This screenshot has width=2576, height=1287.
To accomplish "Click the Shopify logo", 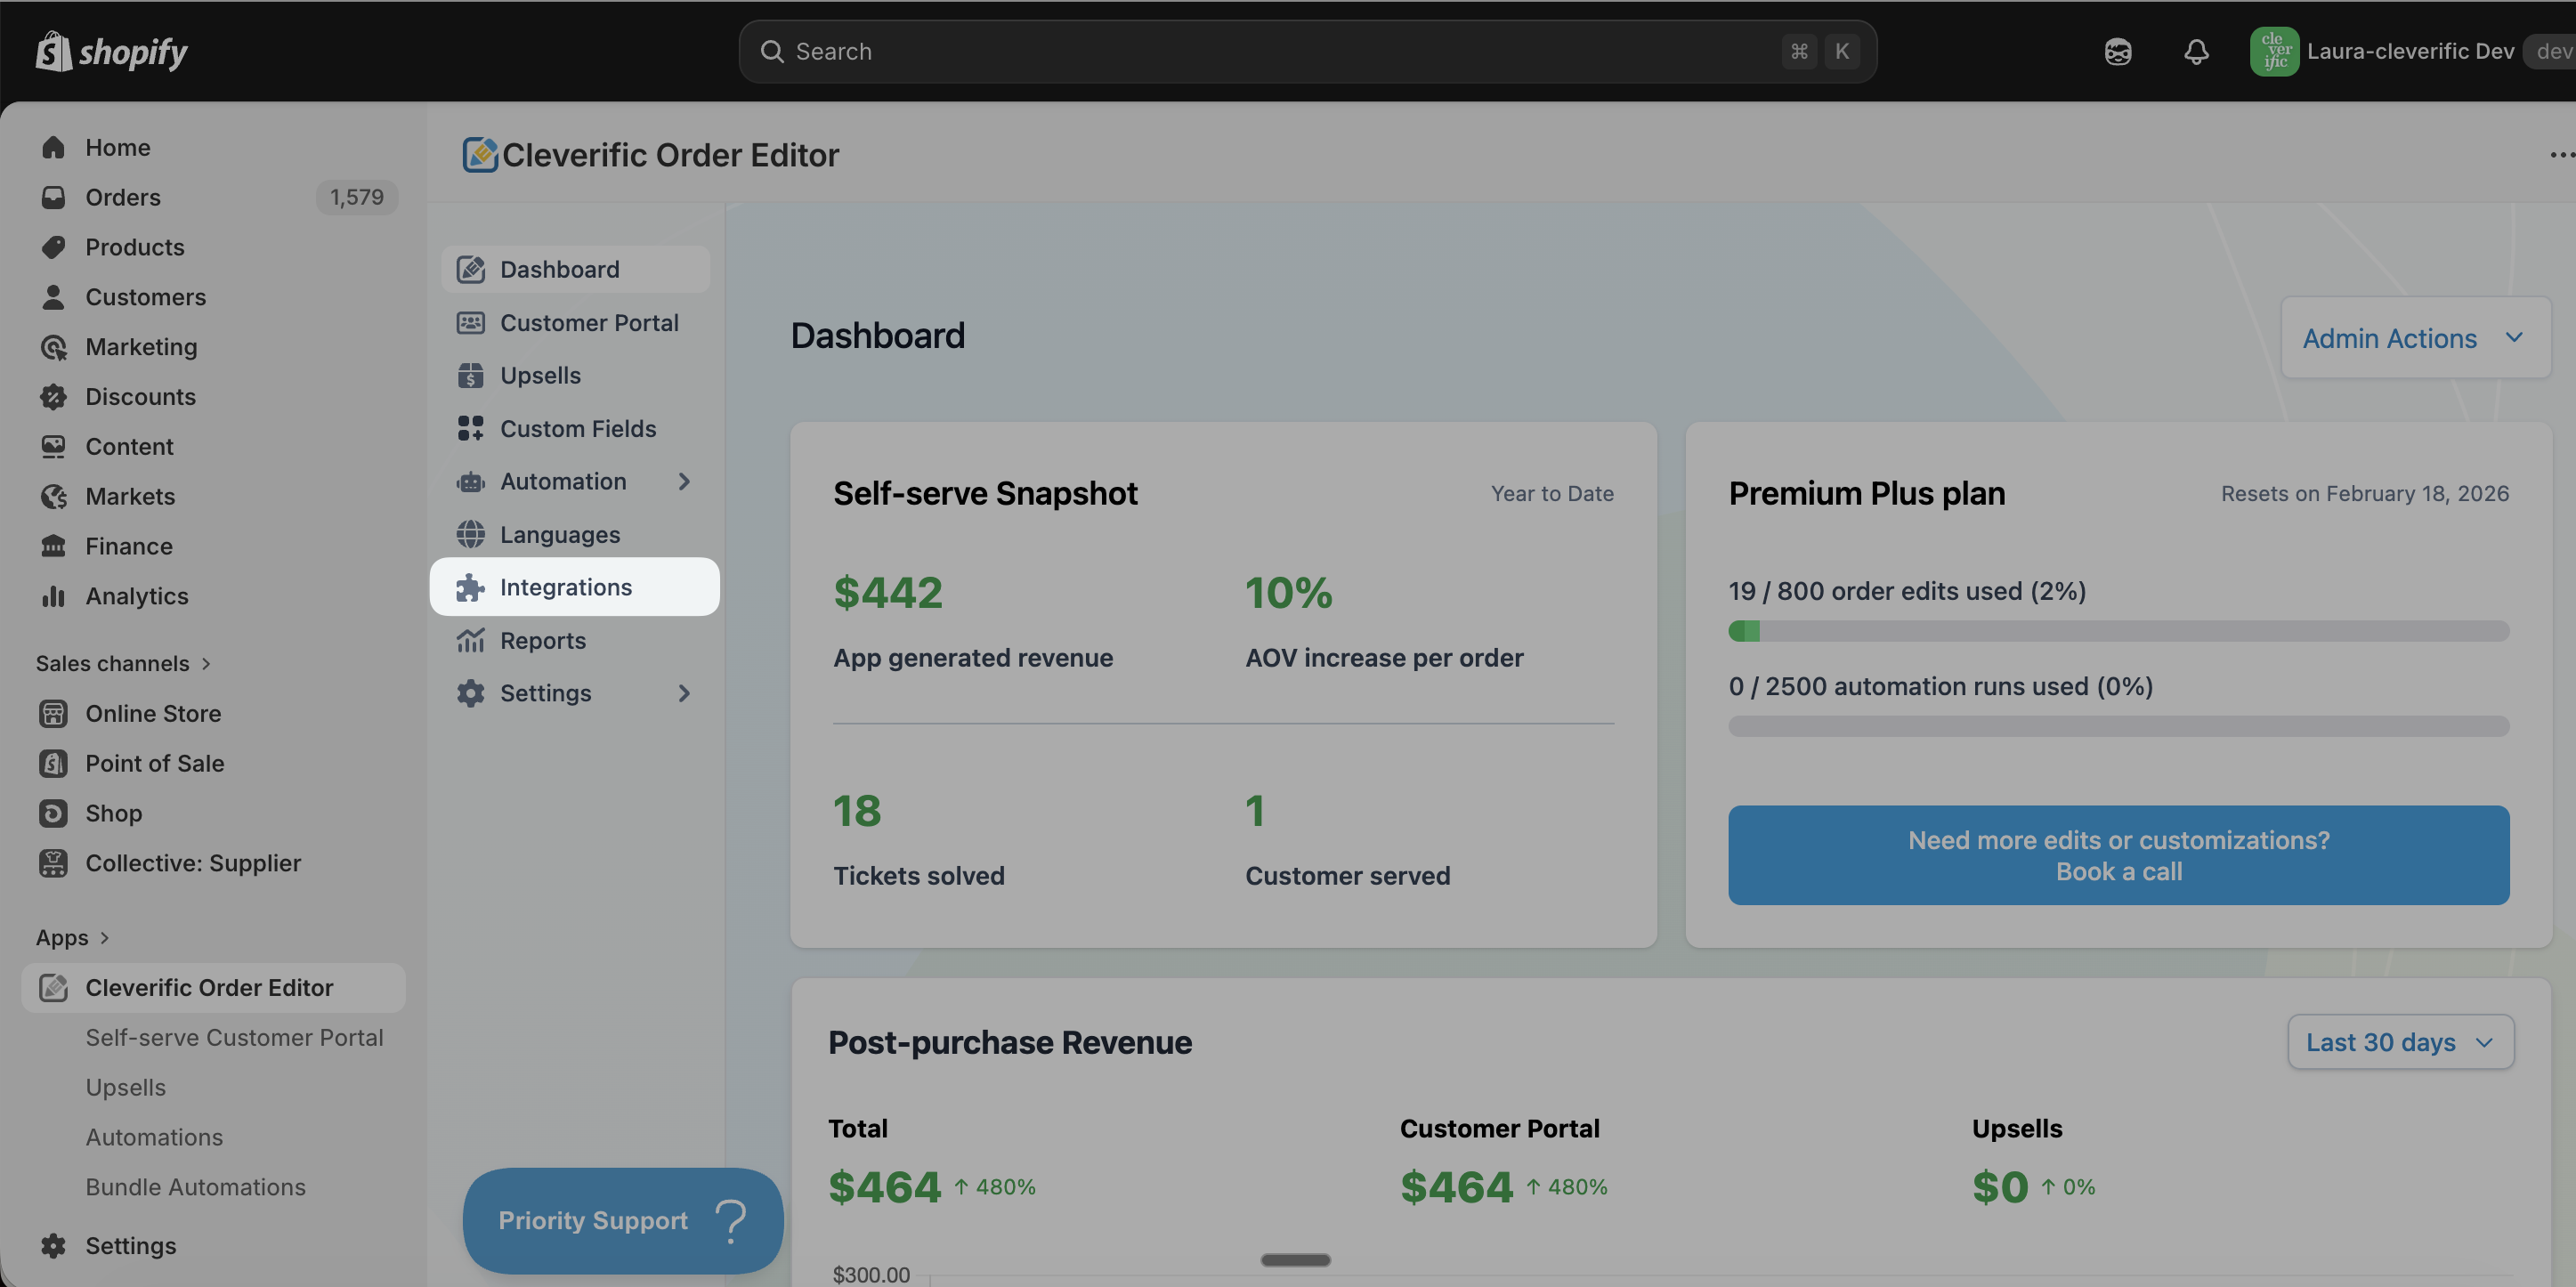I will click(111, 51).
